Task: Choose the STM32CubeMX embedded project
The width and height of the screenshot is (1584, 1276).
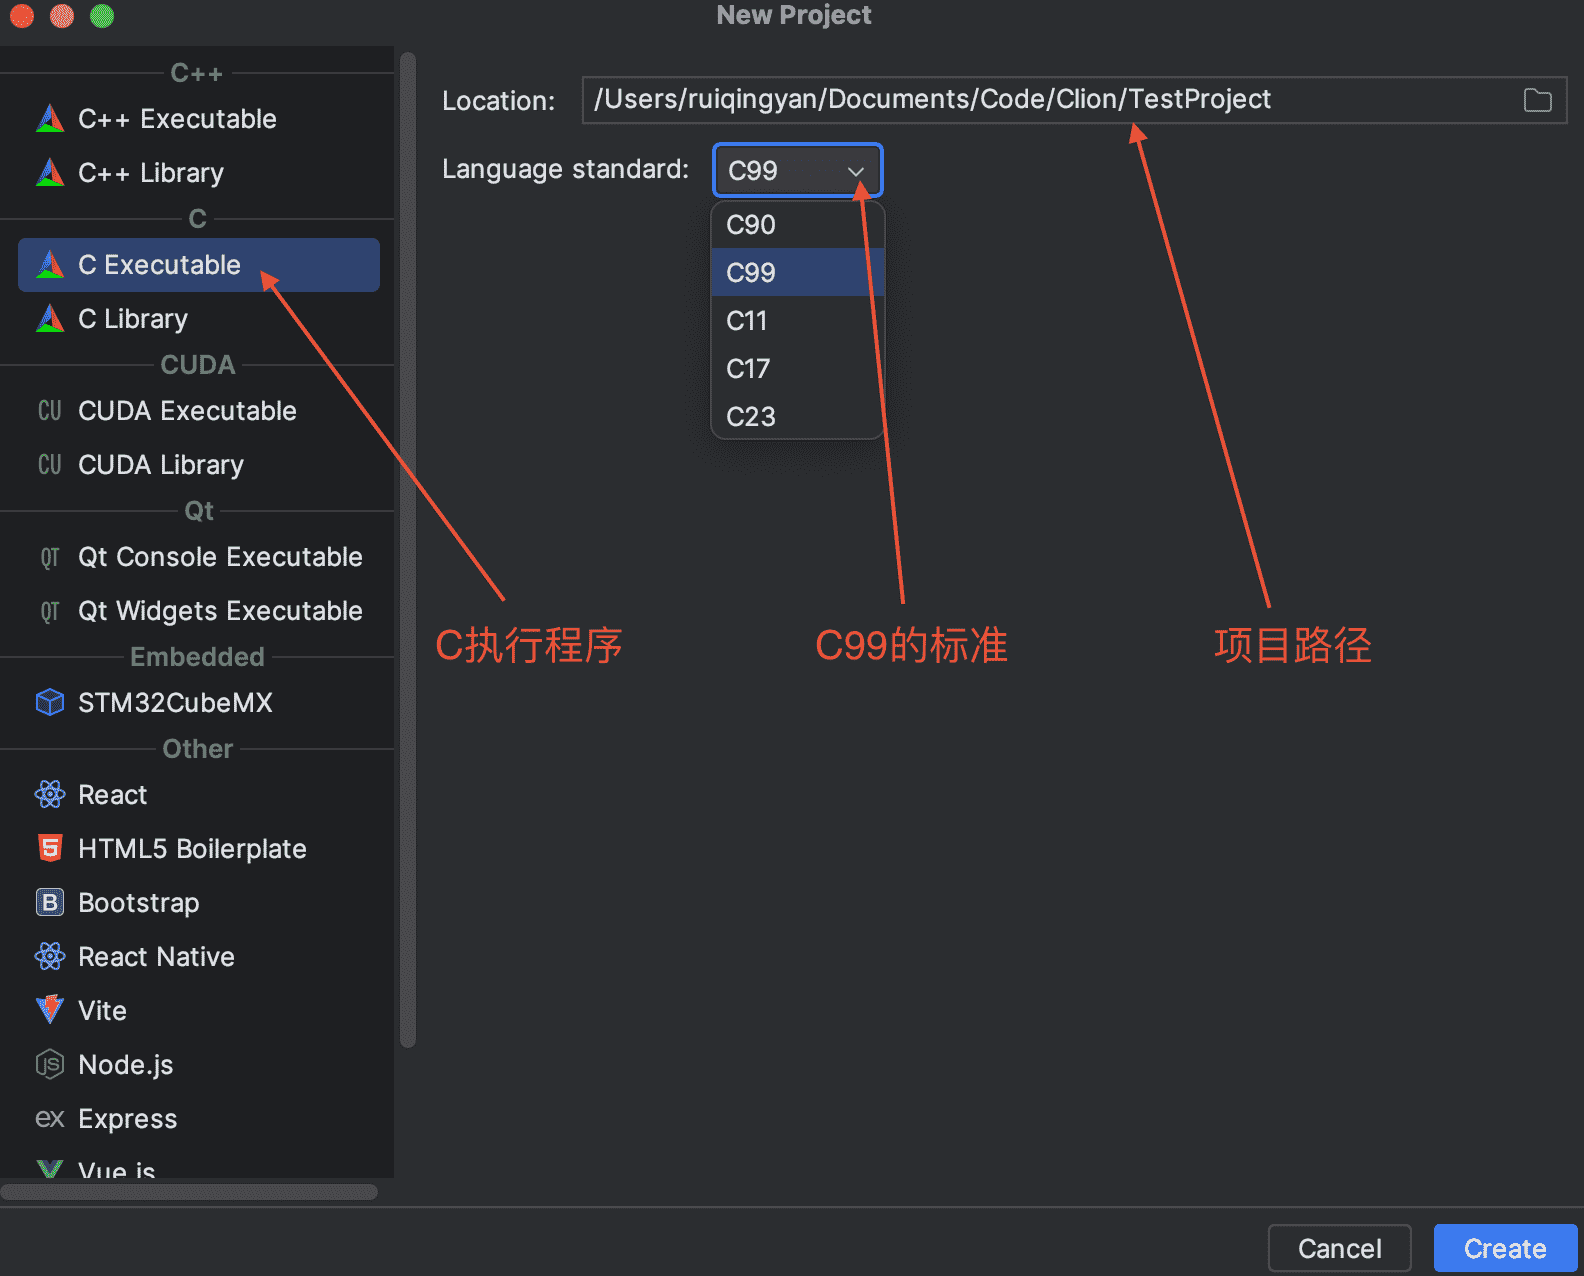Action: point(199,703)
